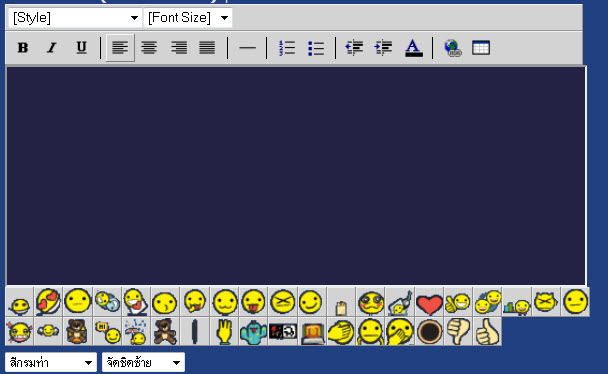This screenshot has height=374, width=608.
Task: Insert the thumbs down hand emoticon
Action: pyautogui.click(x=458, y=331)
